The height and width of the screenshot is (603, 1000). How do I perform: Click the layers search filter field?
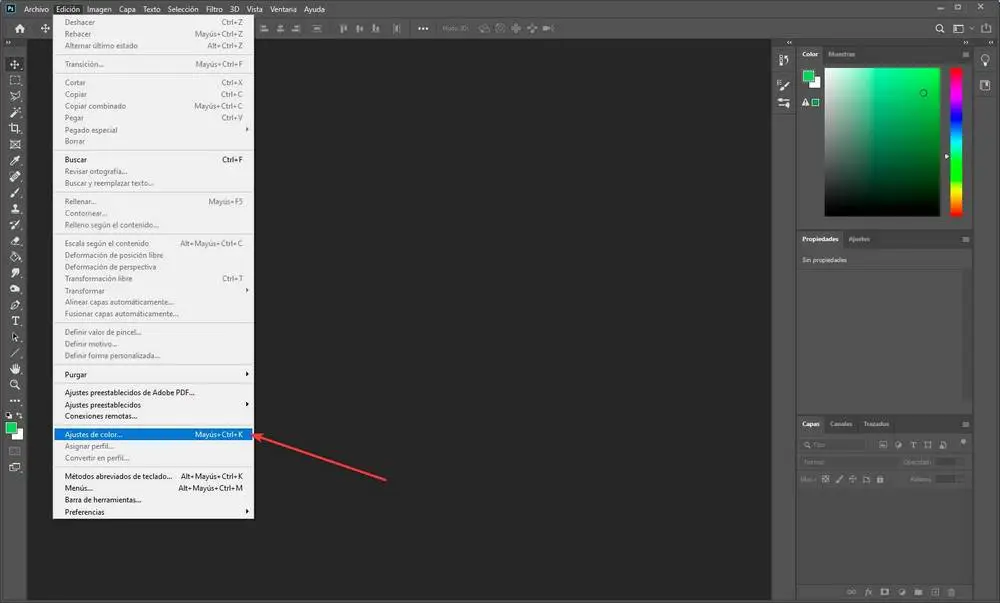(834, 445)
